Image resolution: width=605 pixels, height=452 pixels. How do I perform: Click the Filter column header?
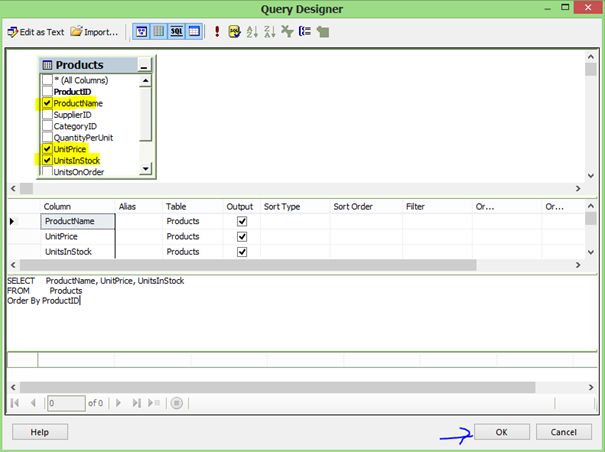(x=437, y=207)
